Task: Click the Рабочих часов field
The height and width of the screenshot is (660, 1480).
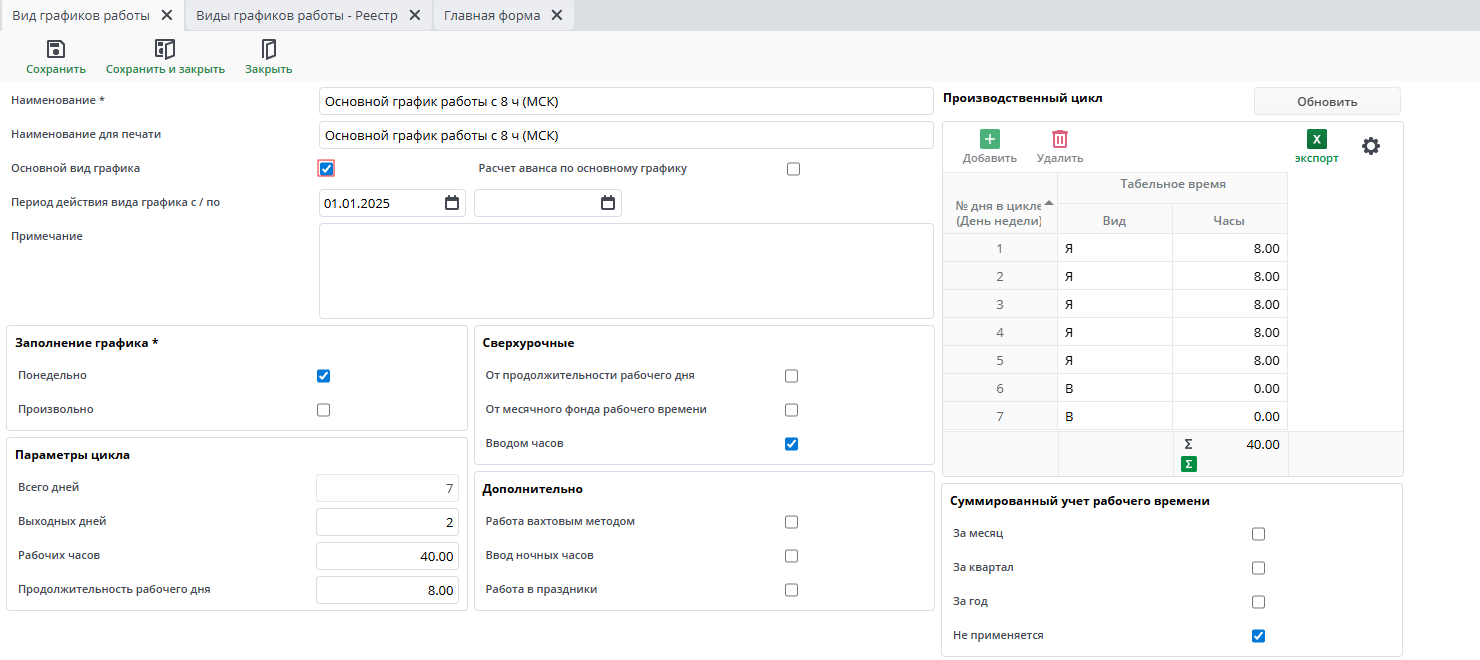Action: pos(387,556)
